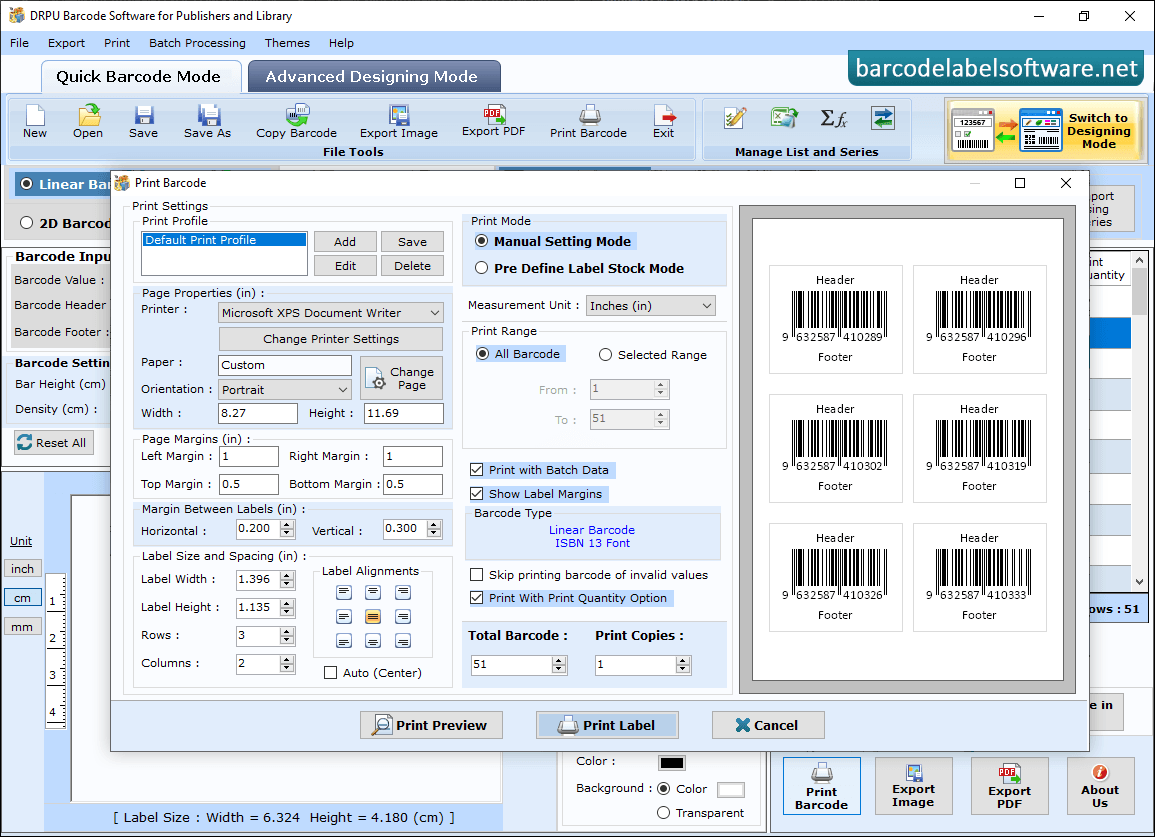Click the white Background color swatch
The width and height of the screenshot is (1155, 837).
tap(731, 790)
